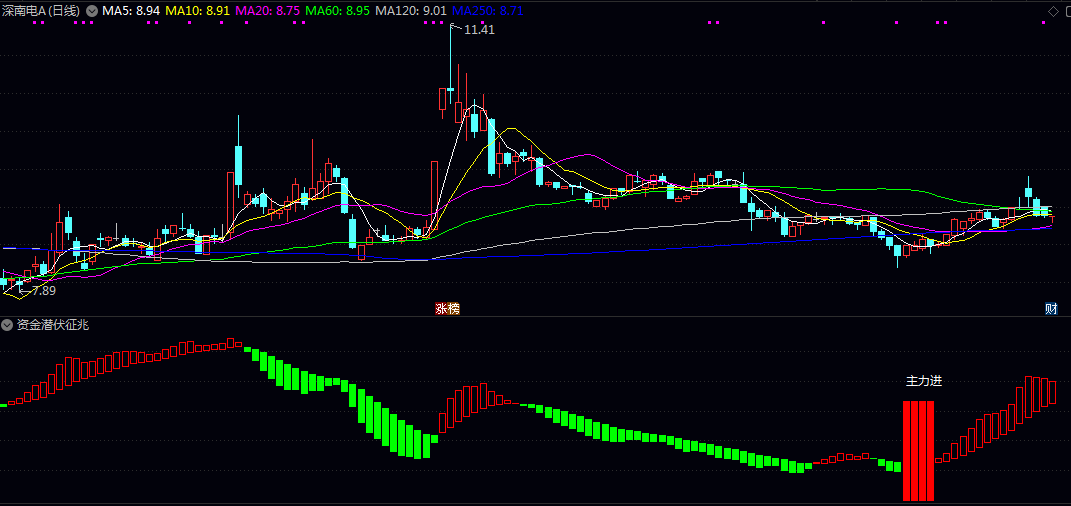
Task: Click the tall red 主力进 signal bars
Action: point(918,451)
